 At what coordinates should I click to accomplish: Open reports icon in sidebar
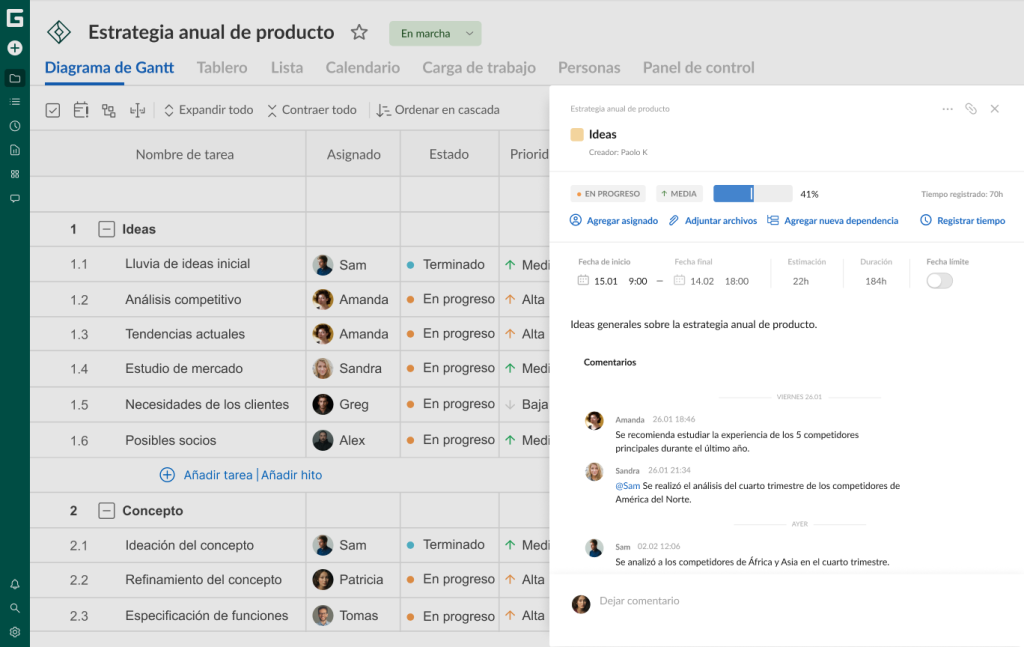coord(14,150)
